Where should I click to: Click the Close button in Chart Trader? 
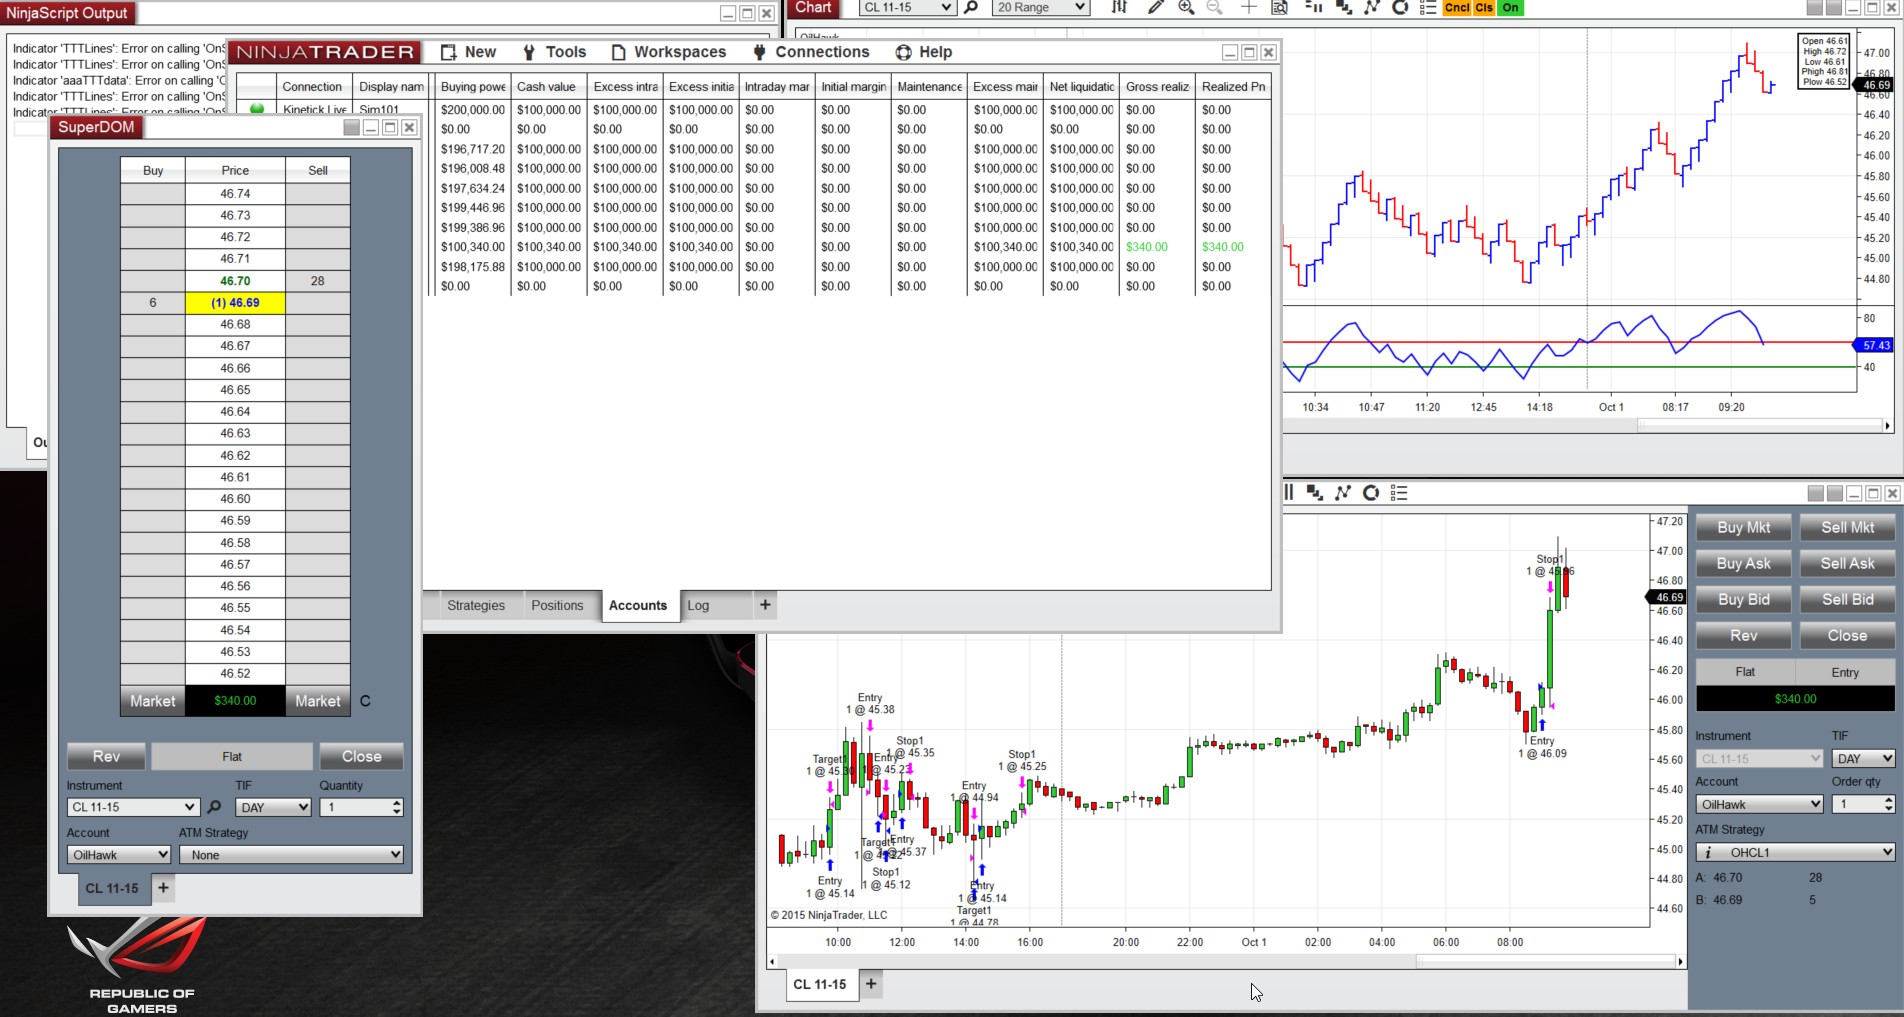1847,636
